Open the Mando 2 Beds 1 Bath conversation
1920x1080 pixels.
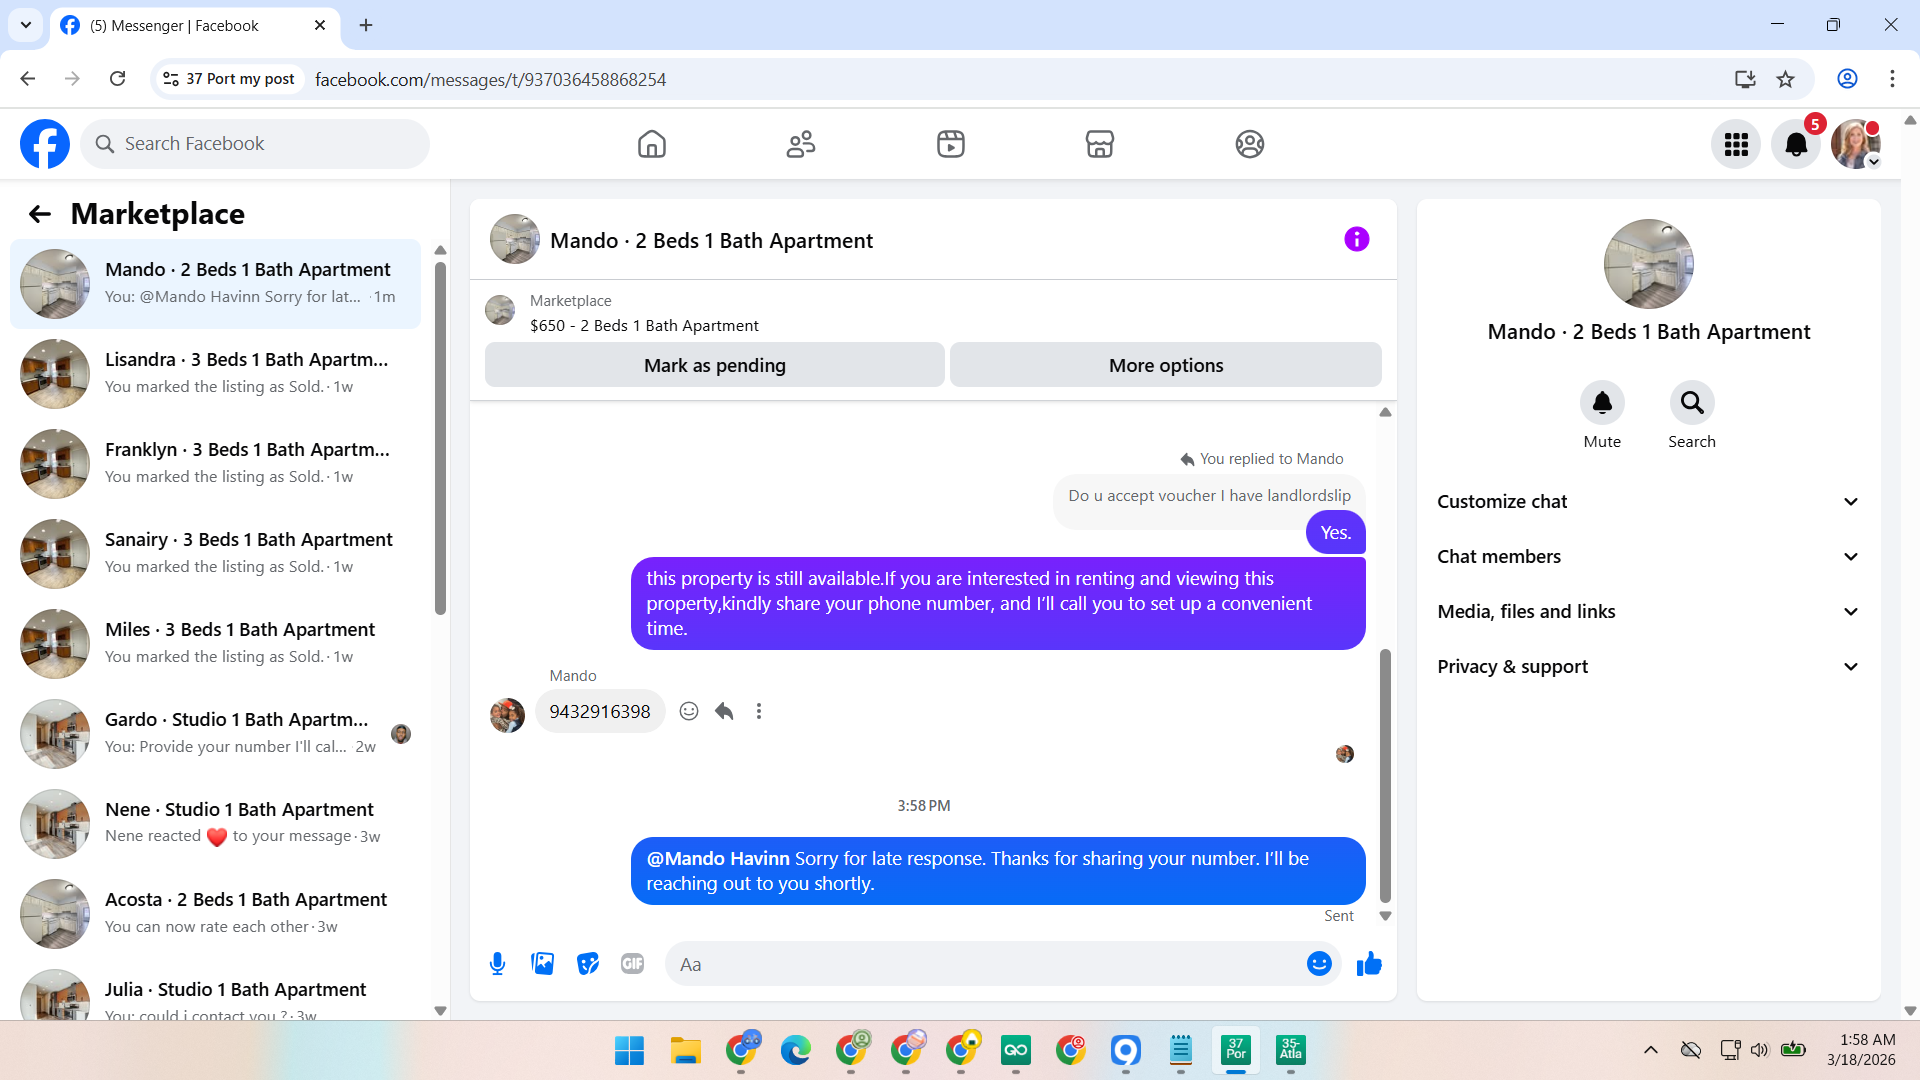point(215,284)
